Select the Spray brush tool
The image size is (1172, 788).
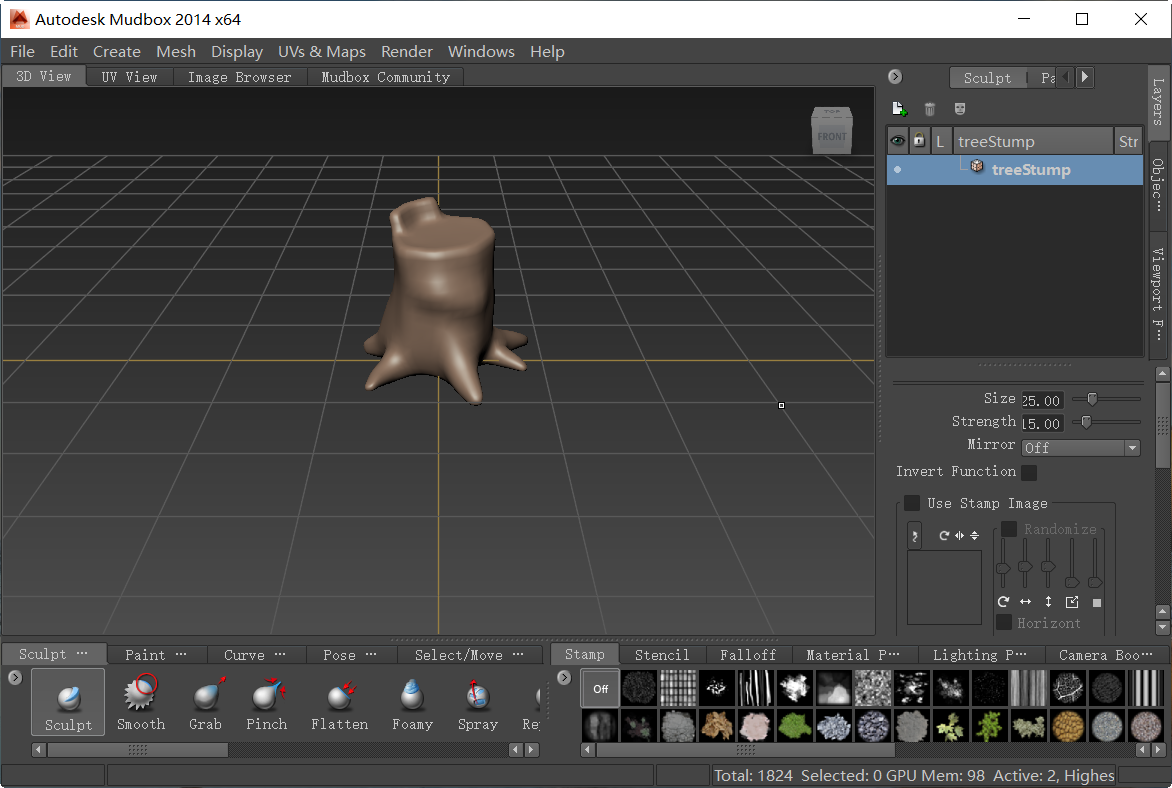tap(478, 701)
